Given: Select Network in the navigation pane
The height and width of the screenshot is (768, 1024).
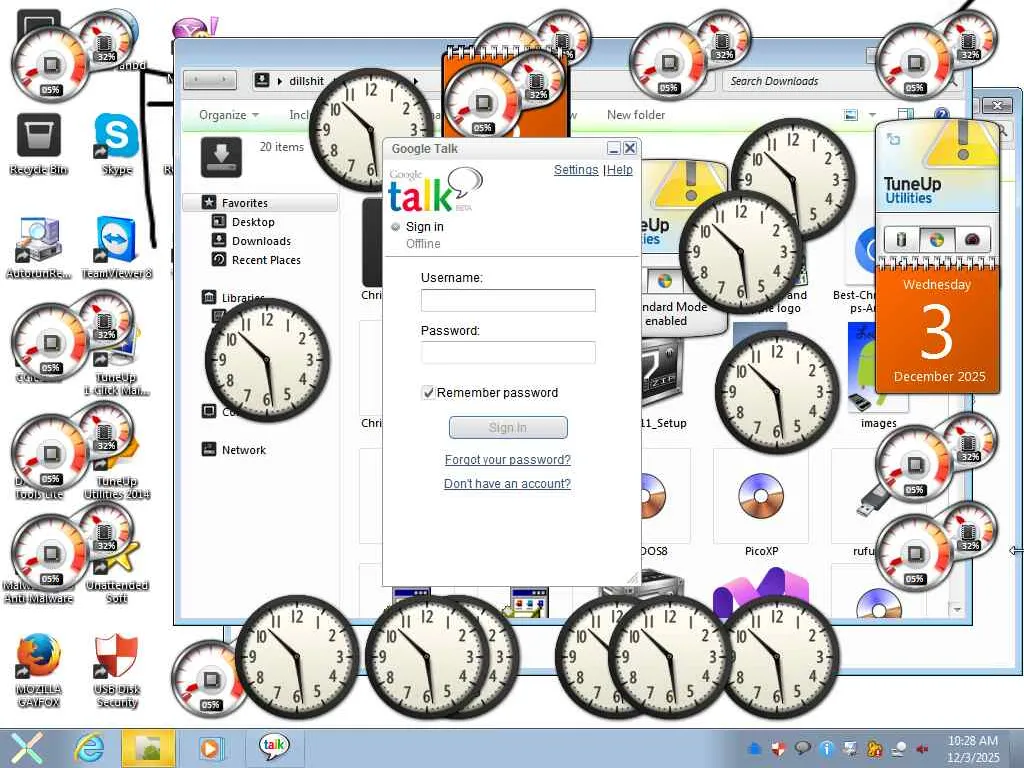Looking at the screenshot, I should click(243, 450).
